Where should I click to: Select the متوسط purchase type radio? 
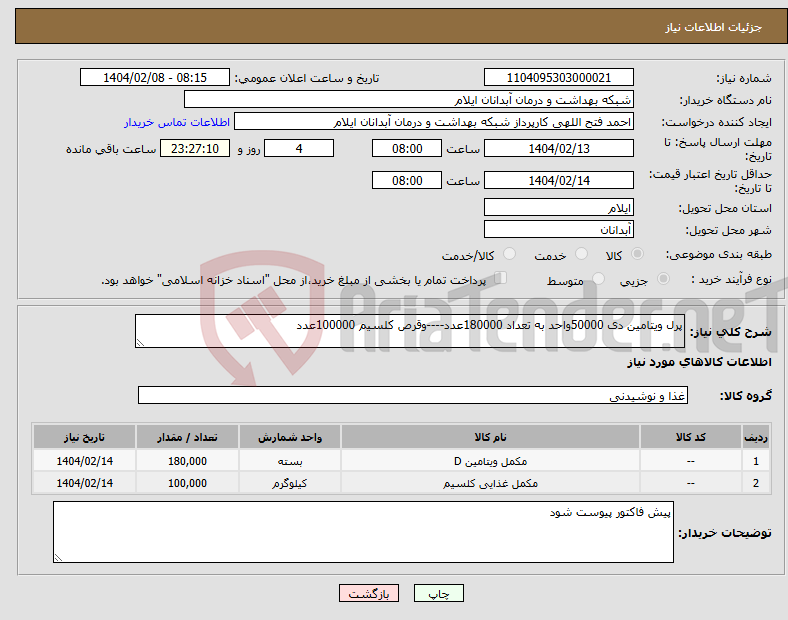[x=599, y=279]
